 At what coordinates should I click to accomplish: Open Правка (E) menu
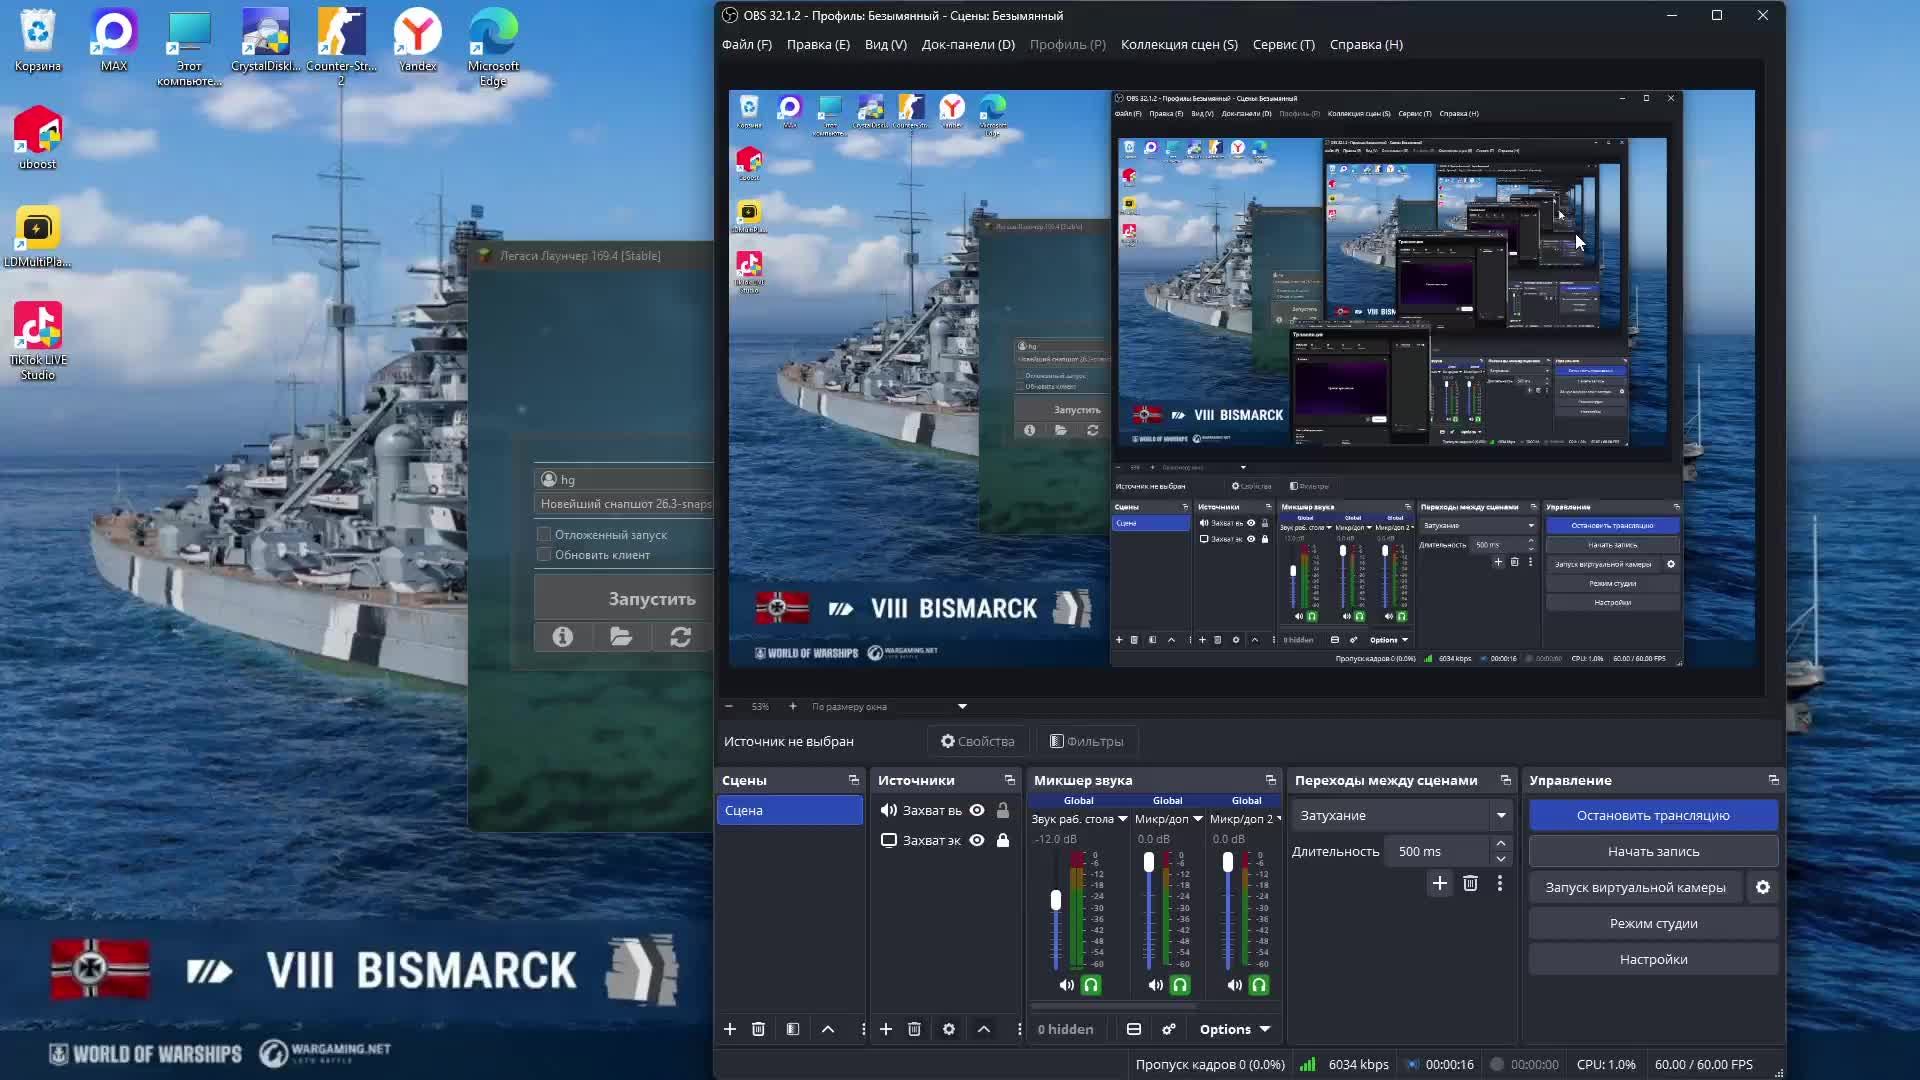[818, 44]
